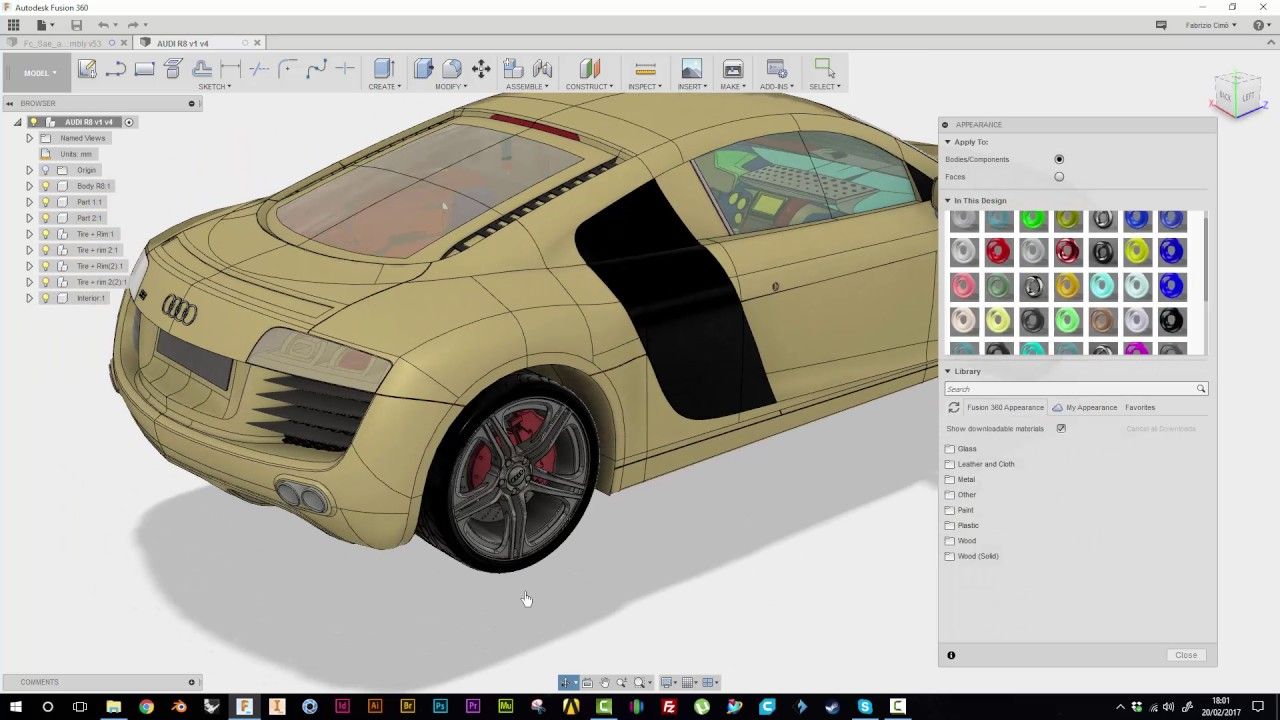Click the Insert Decal icon
Viewport: 1280px width, 720px height.
tap(691, 67)
